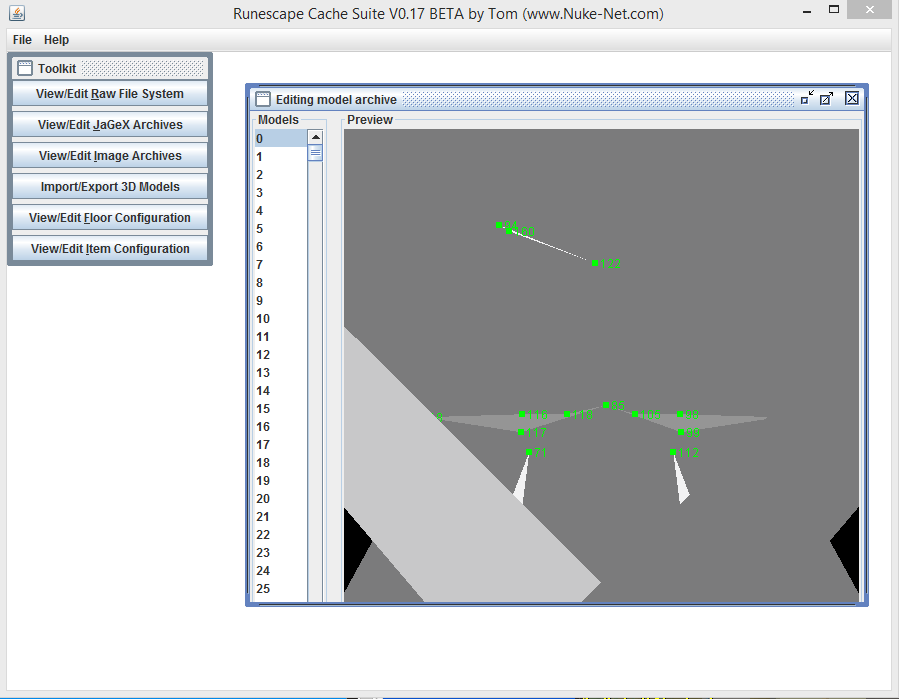Select model 12 in Models list
Image resolution: width=899 pixels, height=699 pixels.
pyautogui.click(x=281, y=354)
